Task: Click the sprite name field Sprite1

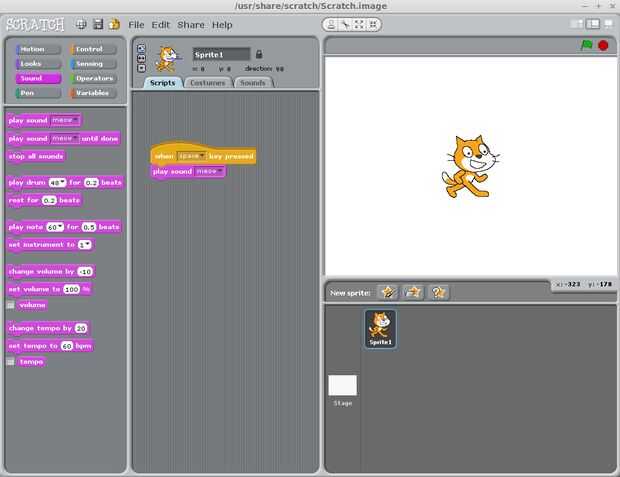Action: pyautogui.click(x=221, y=54)
